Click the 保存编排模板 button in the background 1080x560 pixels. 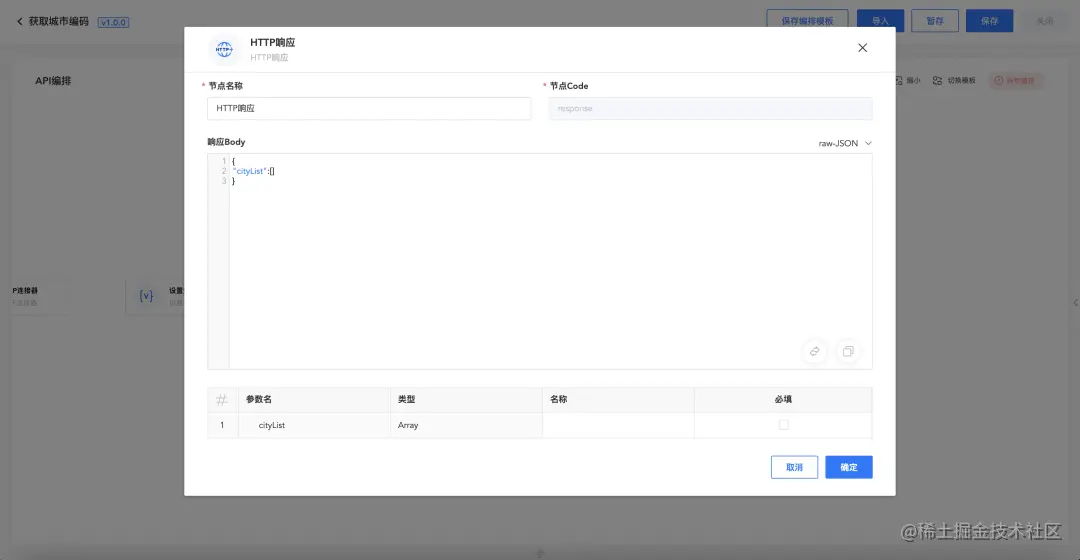click(807, 21)
